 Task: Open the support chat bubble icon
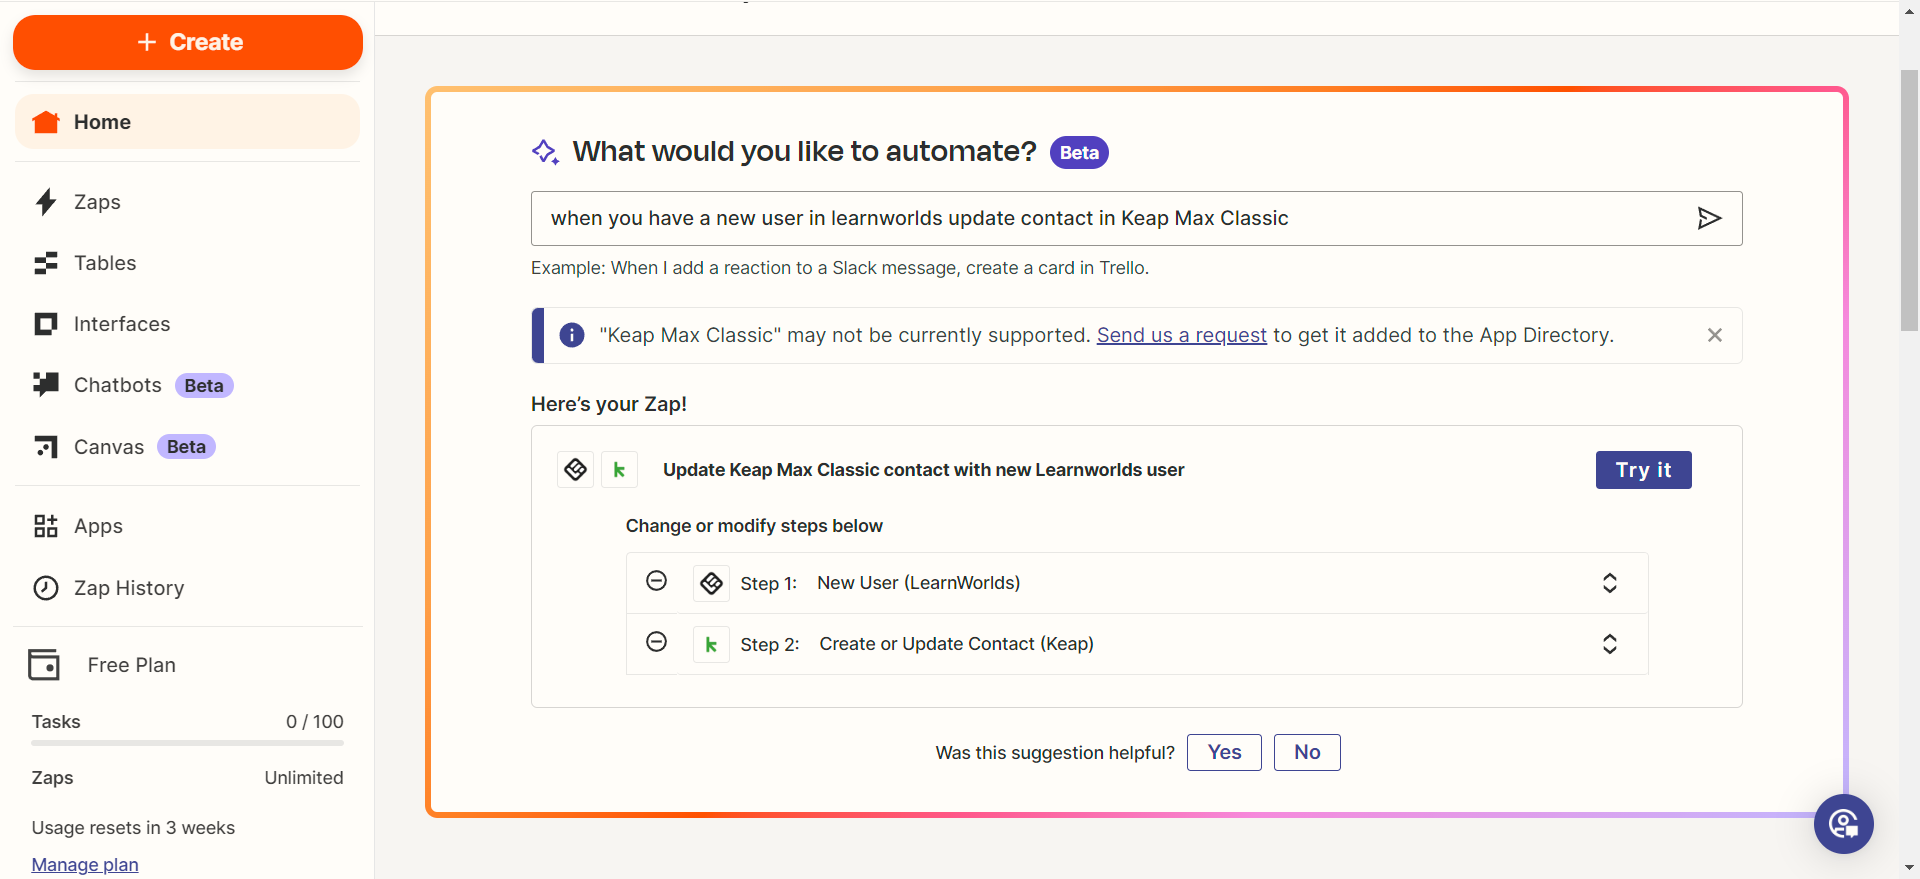pyautogui.click(x=1844, y=824)
